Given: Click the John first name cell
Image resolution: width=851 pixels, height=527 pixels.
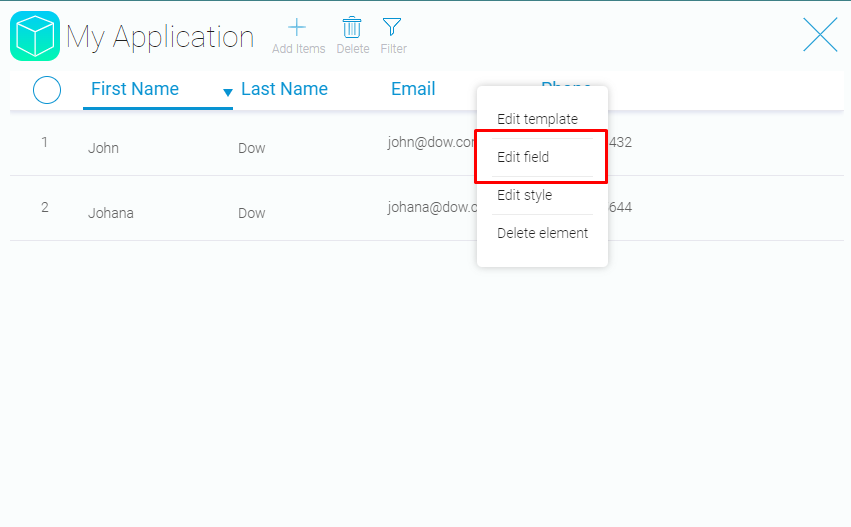Looking at the screenshot, I should tap(103, 148).
